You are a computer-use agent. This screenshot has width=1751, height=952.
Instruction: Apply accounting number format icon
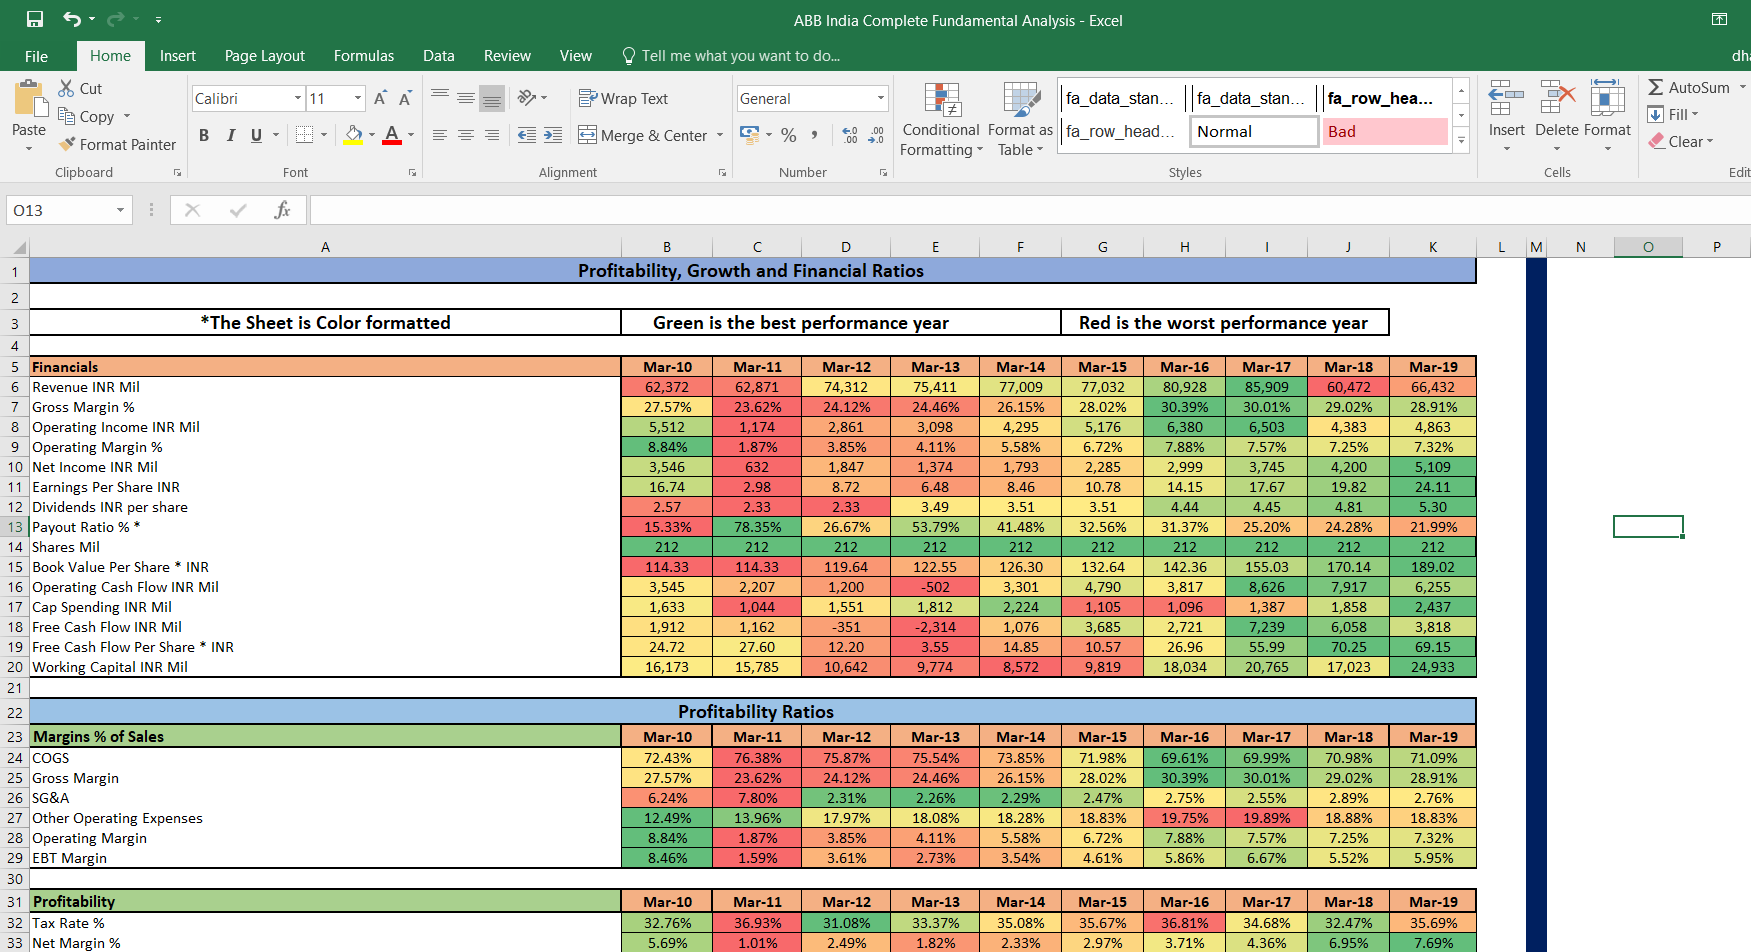point(749,135)
